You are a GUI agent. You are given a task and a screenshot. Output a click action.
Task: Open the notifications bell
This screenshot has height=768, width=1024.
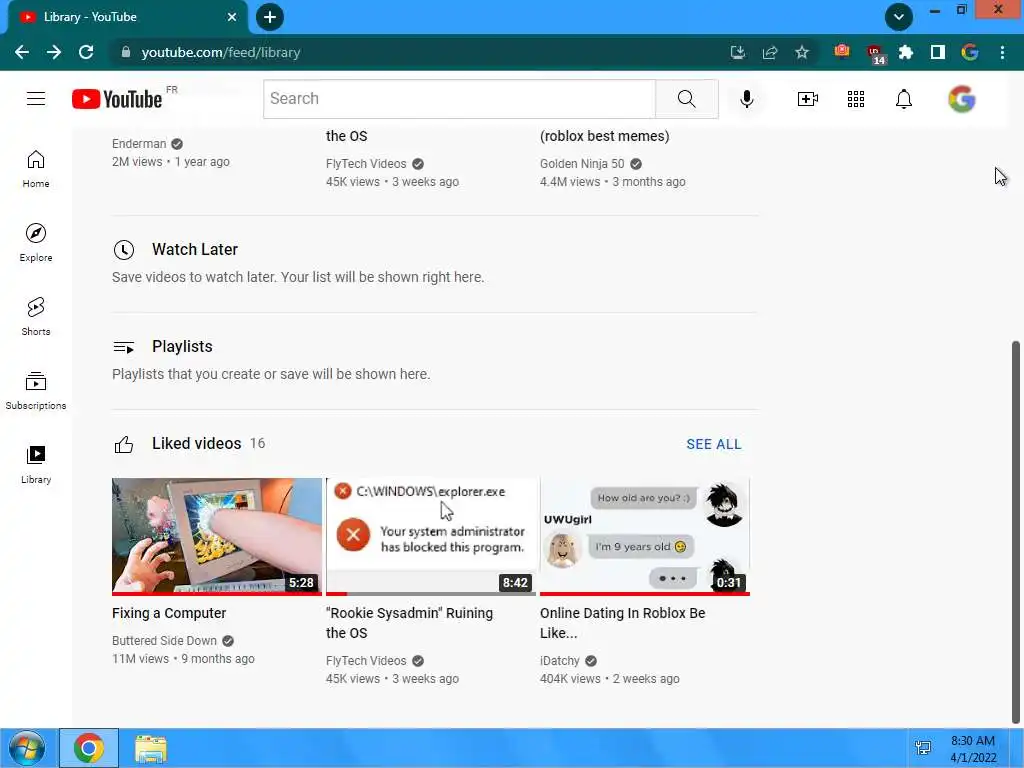pyautogui.click(x=904, y=99)
